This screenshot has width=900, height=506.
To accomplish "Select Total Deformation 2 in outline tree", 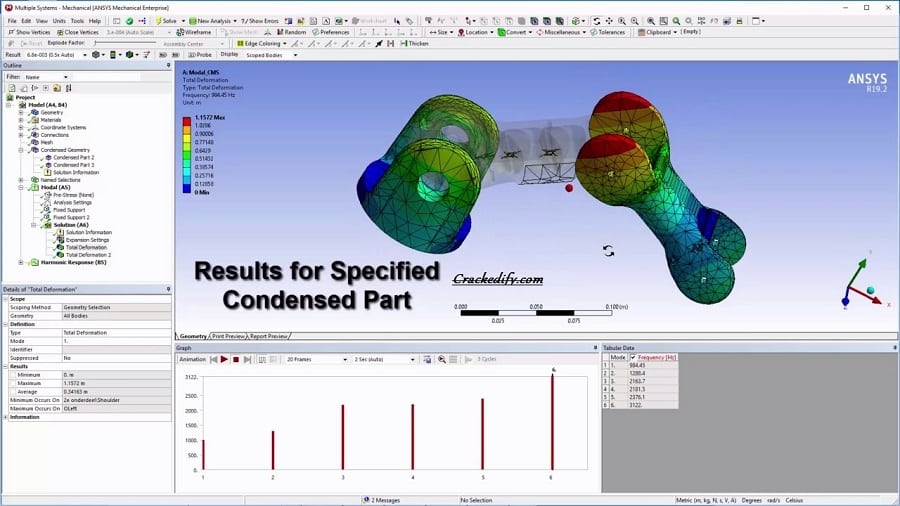I will (88, 255).
